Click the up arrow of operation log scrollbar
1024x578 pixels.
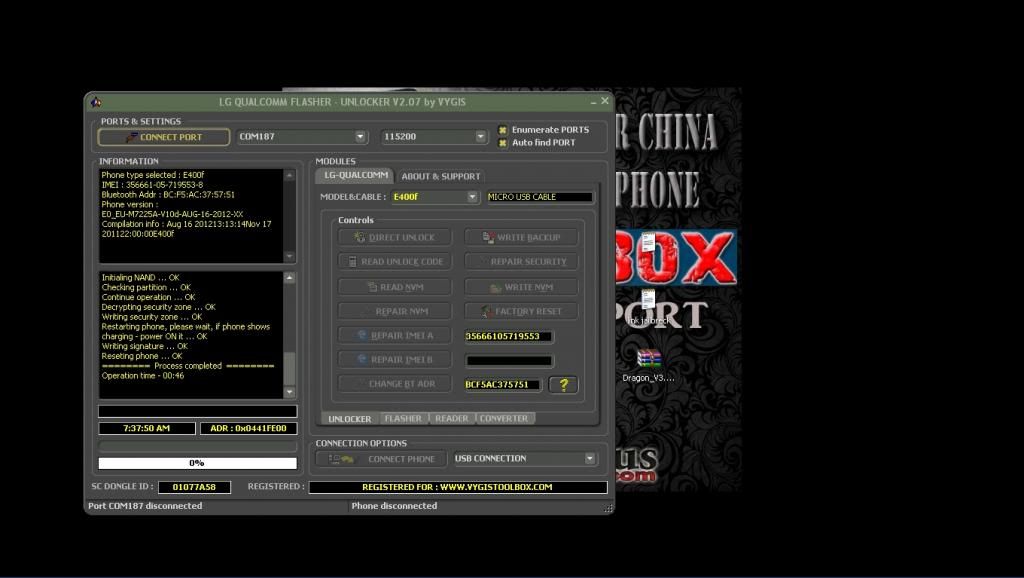[x=290, y=278]
